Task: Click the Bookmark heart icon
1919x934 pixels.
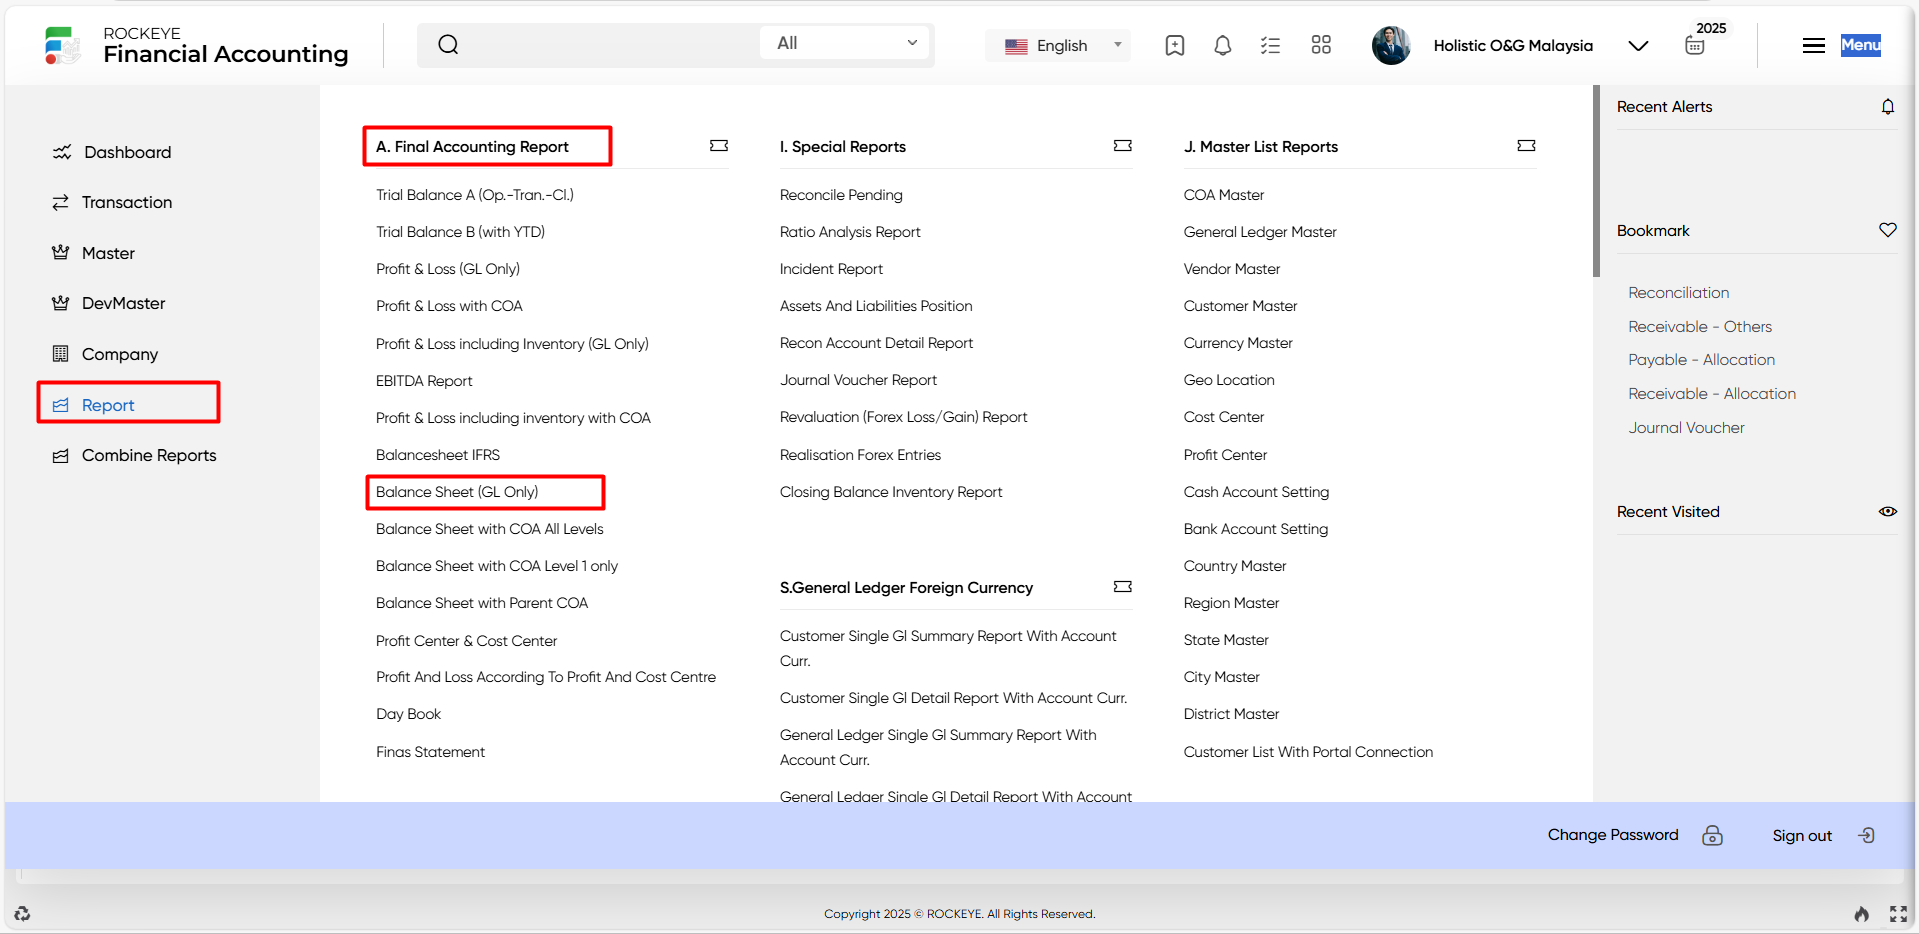Action: pos(1888,230)
